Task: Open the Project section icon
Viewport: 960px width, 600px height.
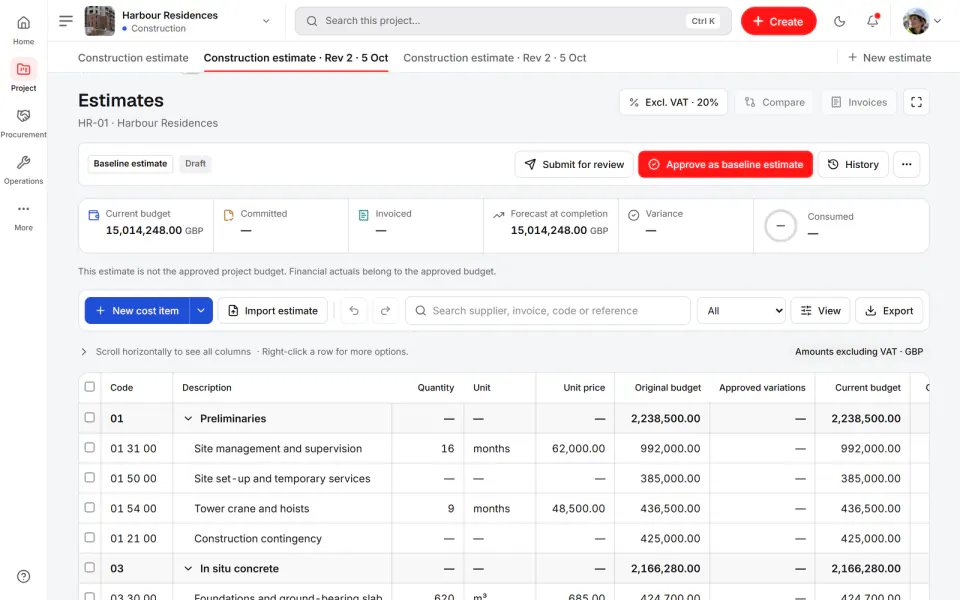Action: tap(23, 69)
